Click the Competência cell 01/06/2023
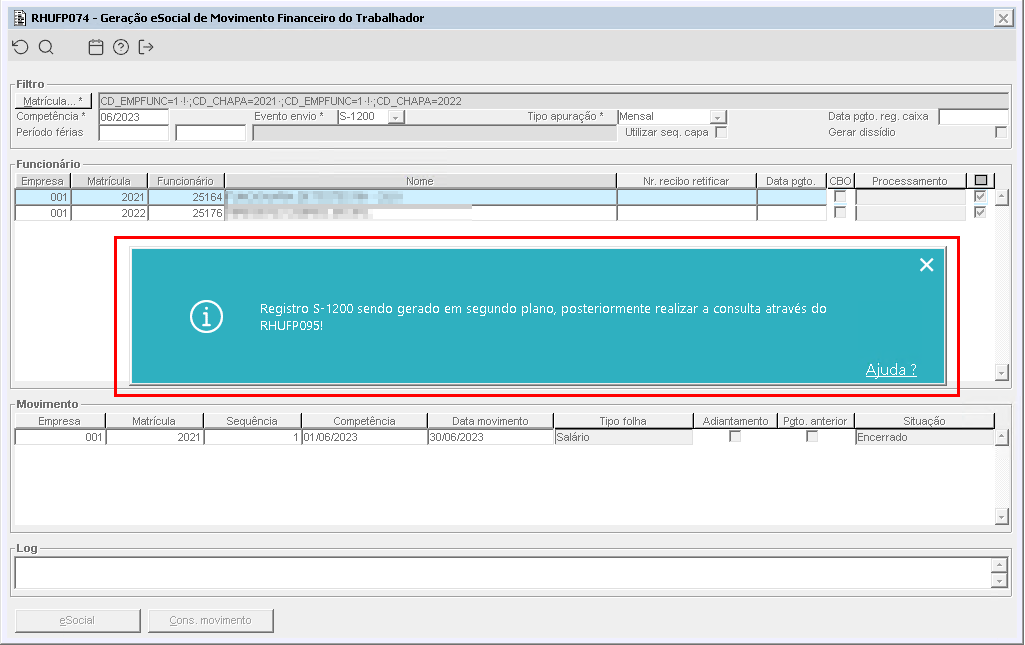1025x645 pixels. [364, 437]
